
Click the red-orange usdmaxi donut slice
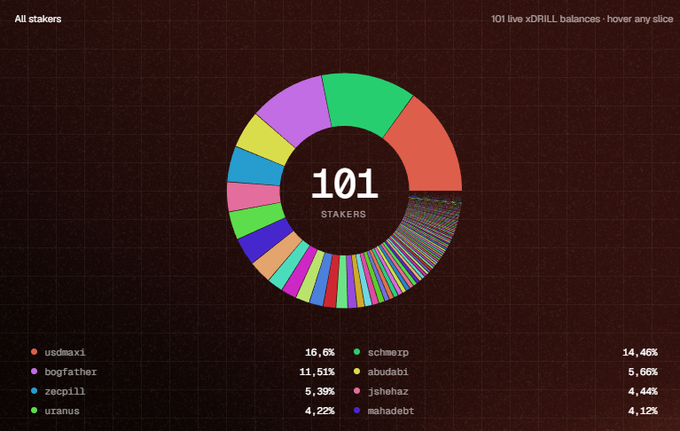428,146
